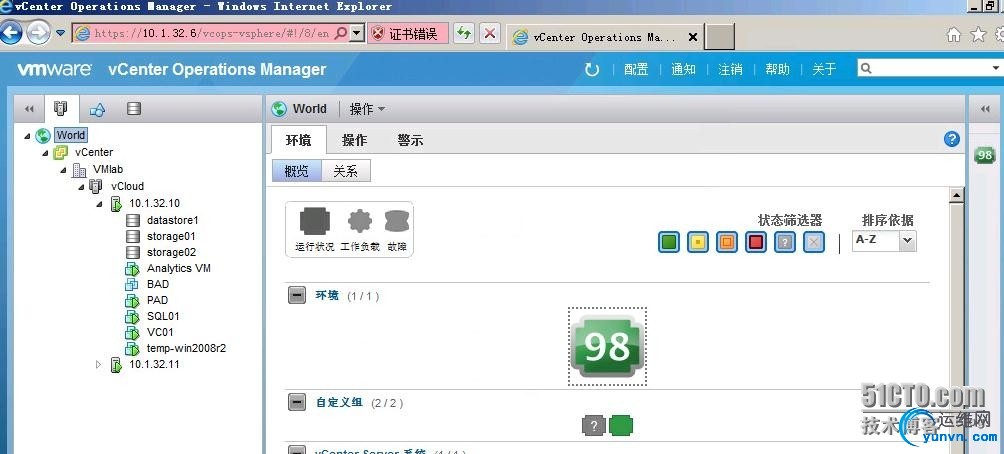Screen dimensions: 1004x454
Task: Switch to the 环境 environment tab
Action: click(x=298, y=140)
